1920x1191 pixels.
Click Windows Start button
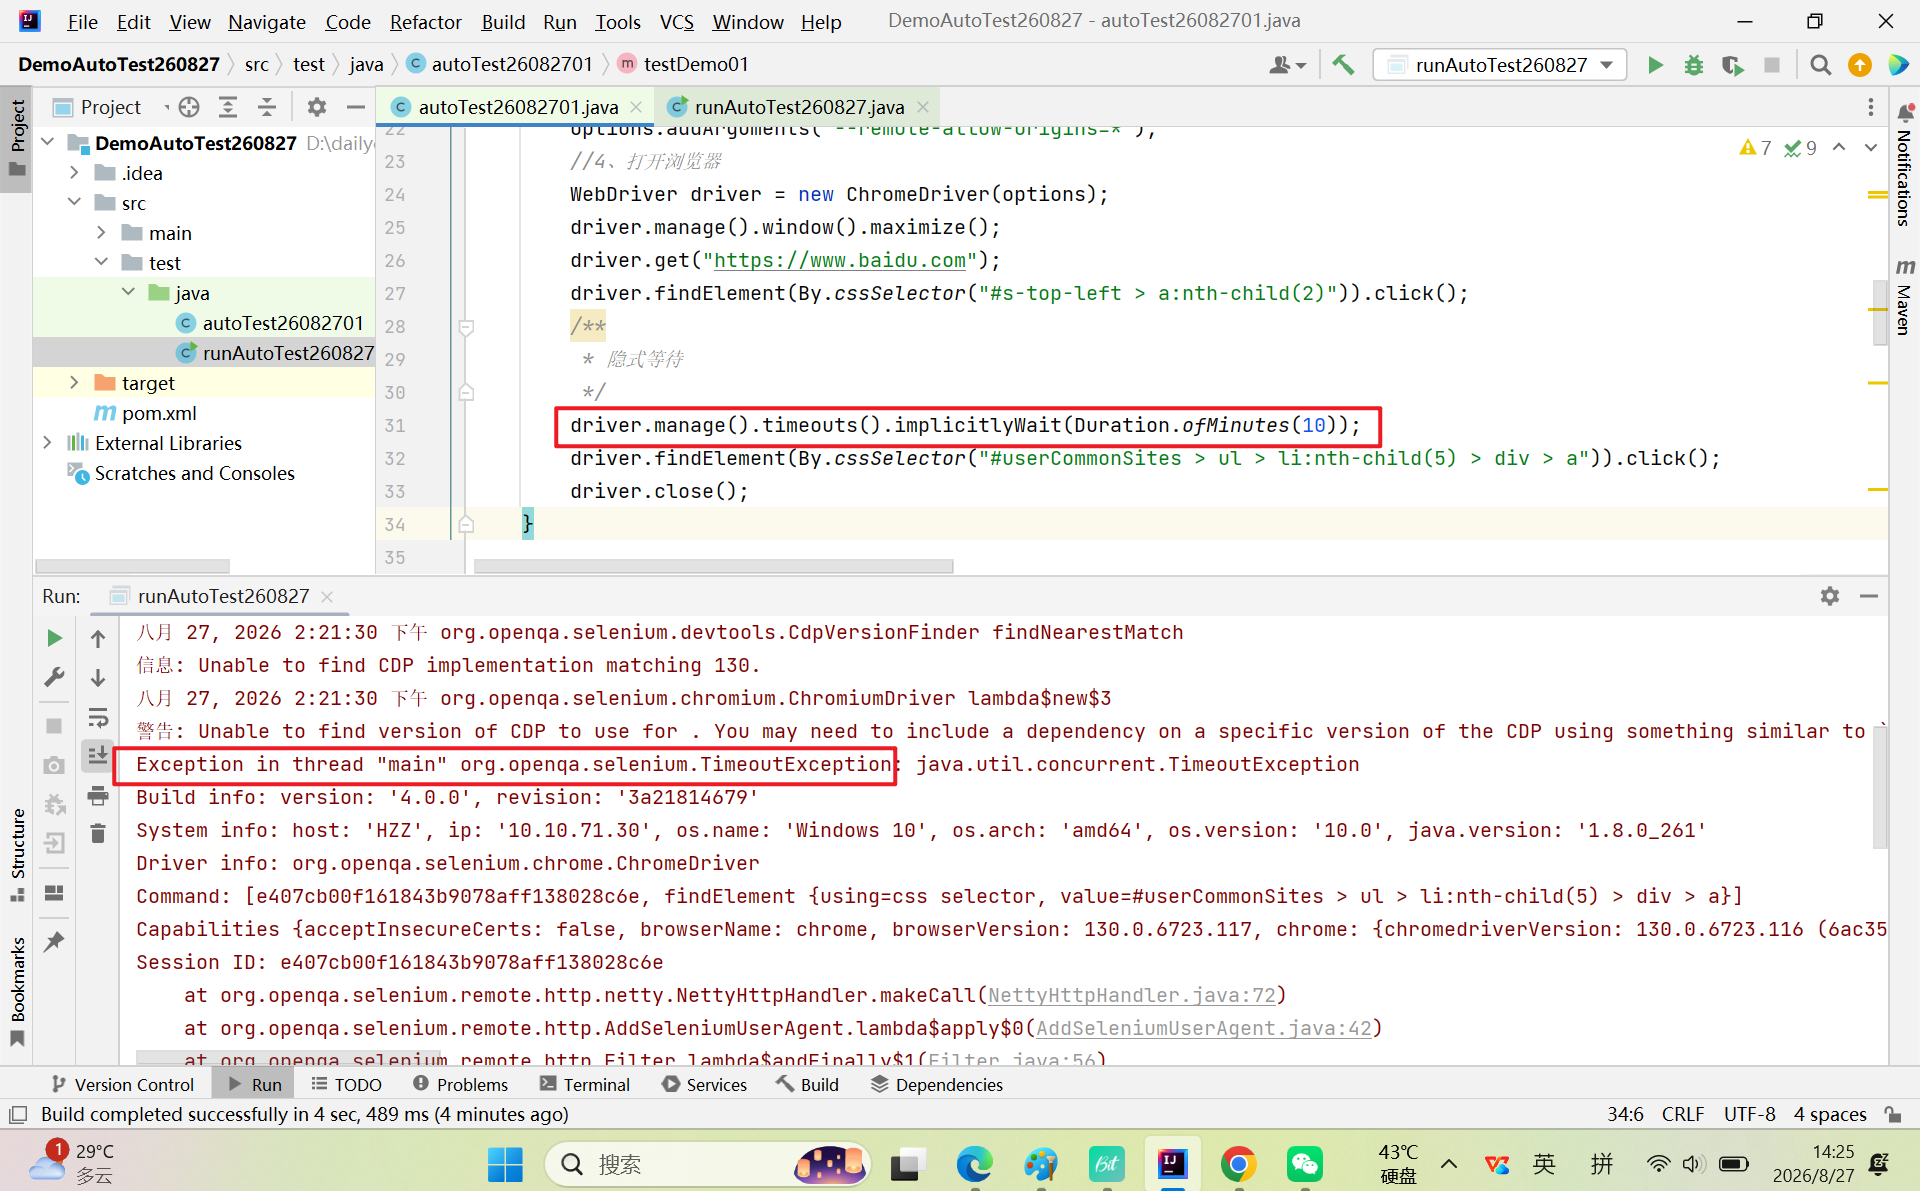pos(505,1164)
